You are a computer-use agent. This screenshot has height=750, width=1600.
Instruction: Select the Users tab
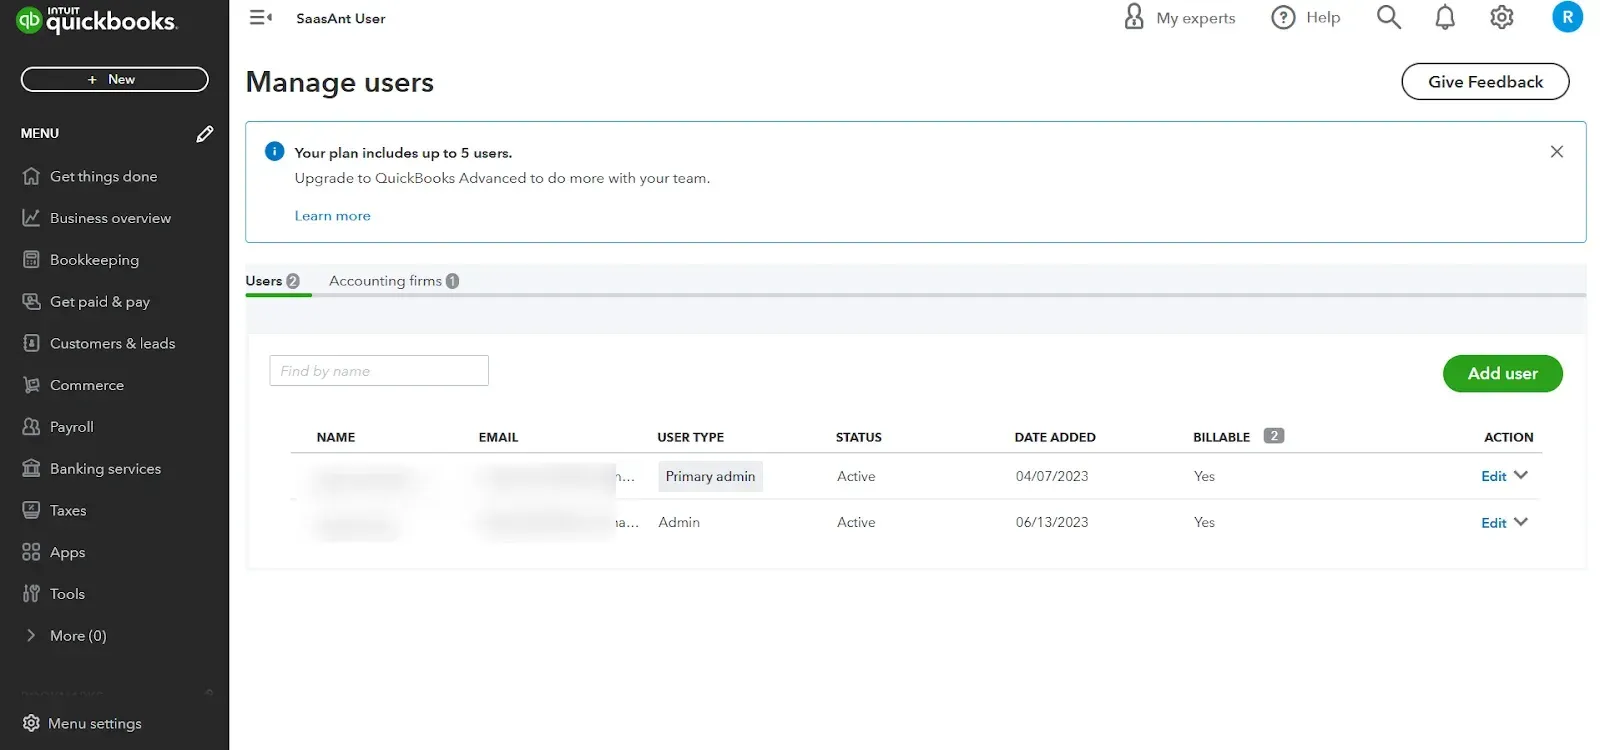272,281
